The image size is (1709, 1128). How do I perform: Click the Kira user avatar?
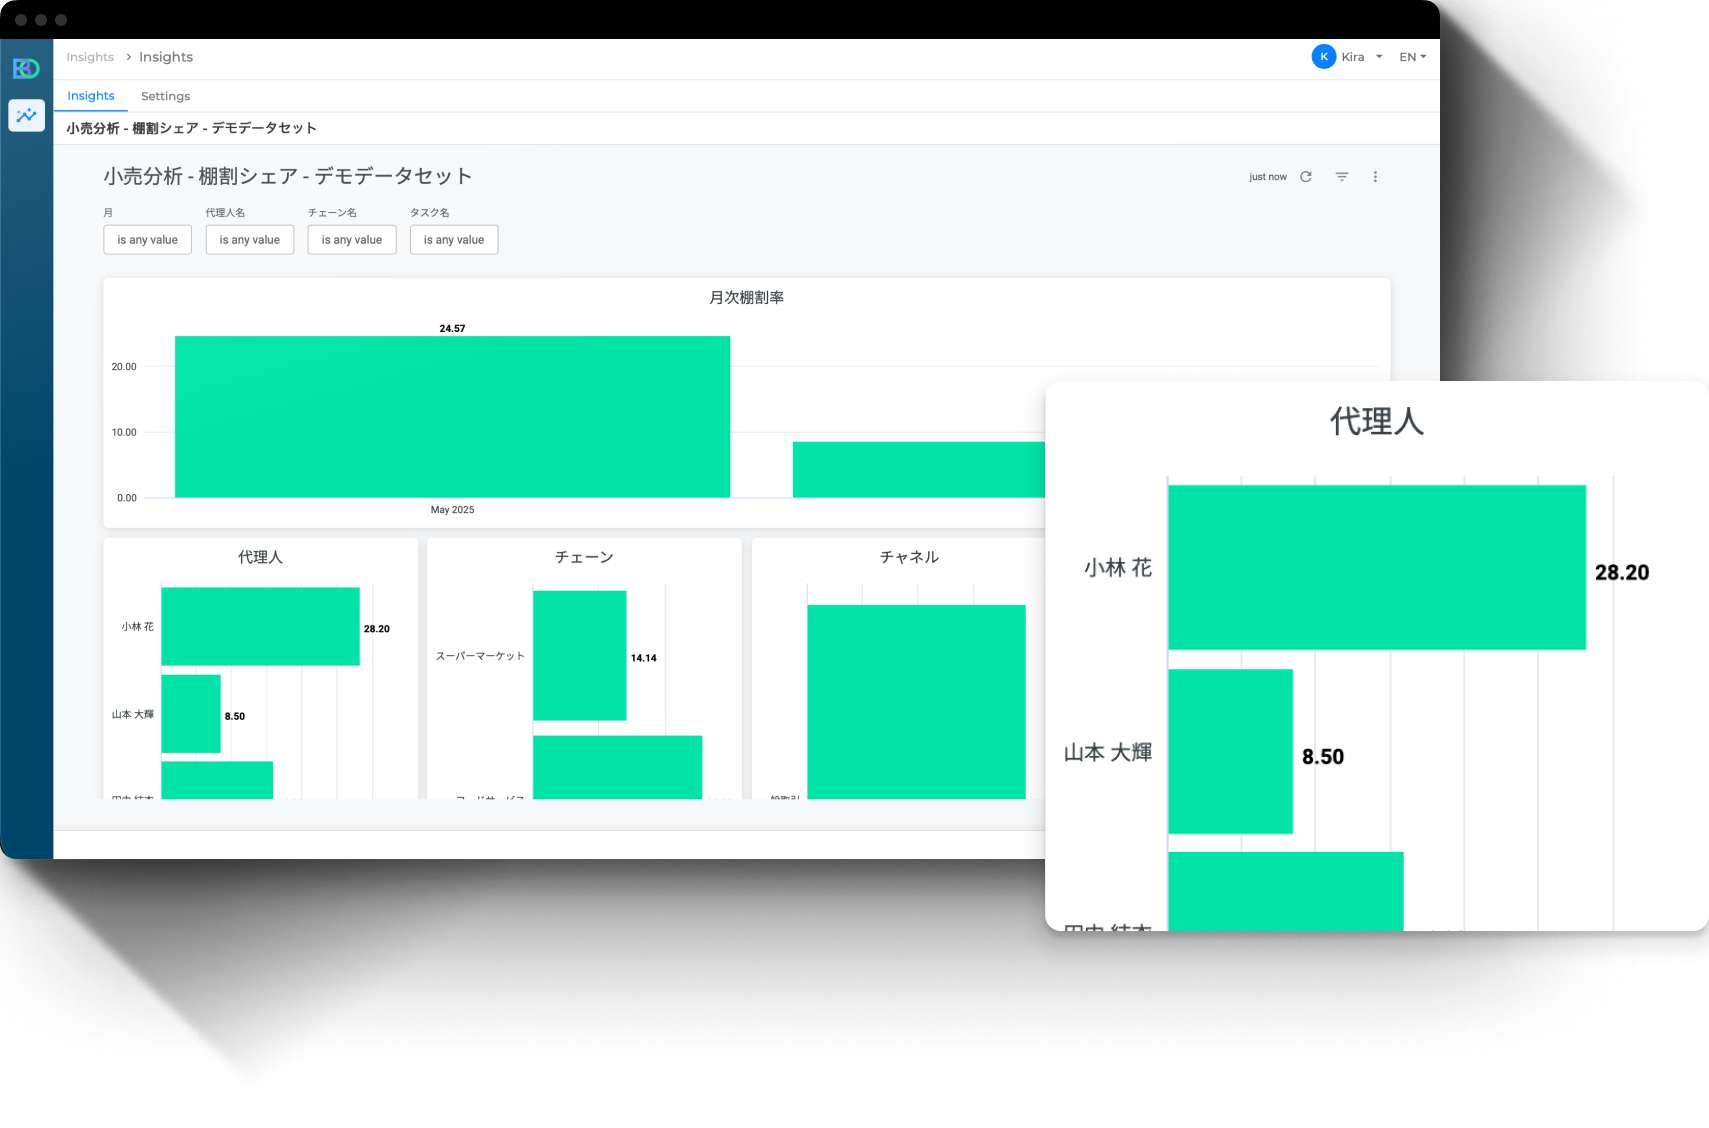(1323, 57)
